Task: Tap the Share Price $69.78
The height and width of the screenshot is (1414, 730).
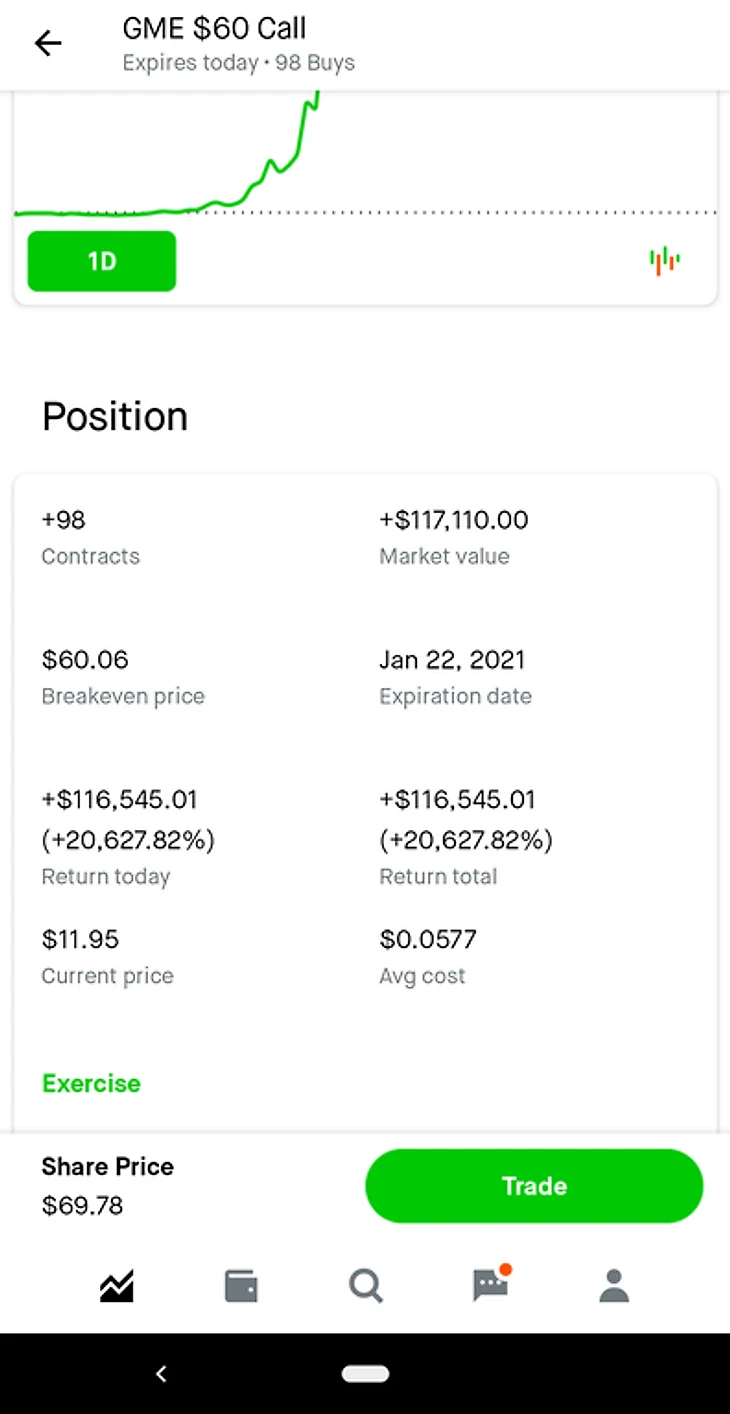Action: point(83,1206)
